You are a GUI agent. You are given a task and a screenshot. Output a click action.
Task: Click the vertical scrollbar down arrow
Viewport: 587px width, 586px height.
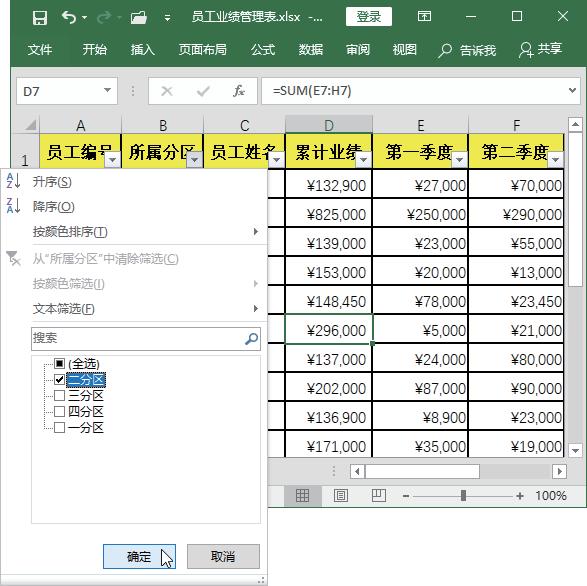click(x=575, y=450)
